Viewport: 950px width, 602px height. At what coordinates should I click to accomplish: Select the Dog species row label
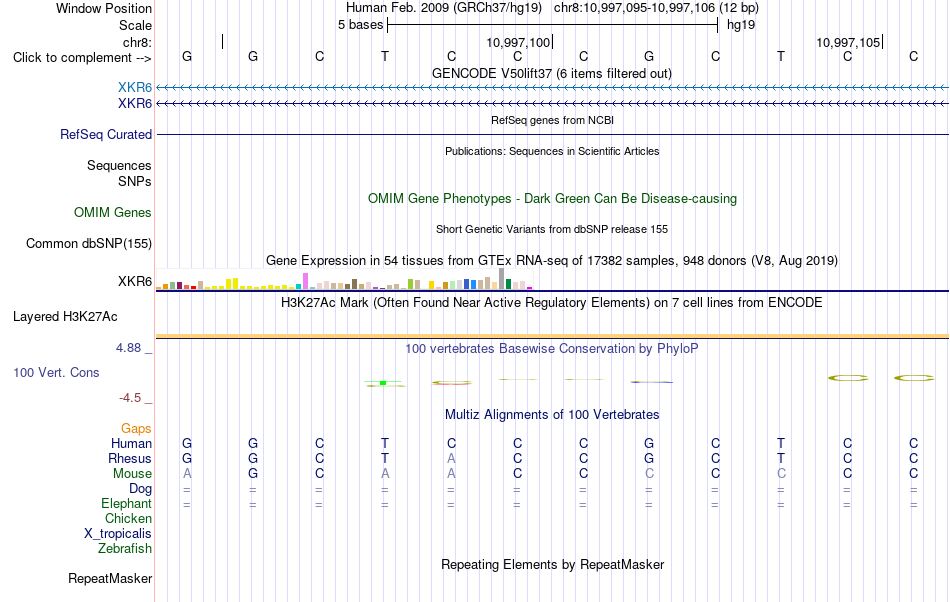140,489
